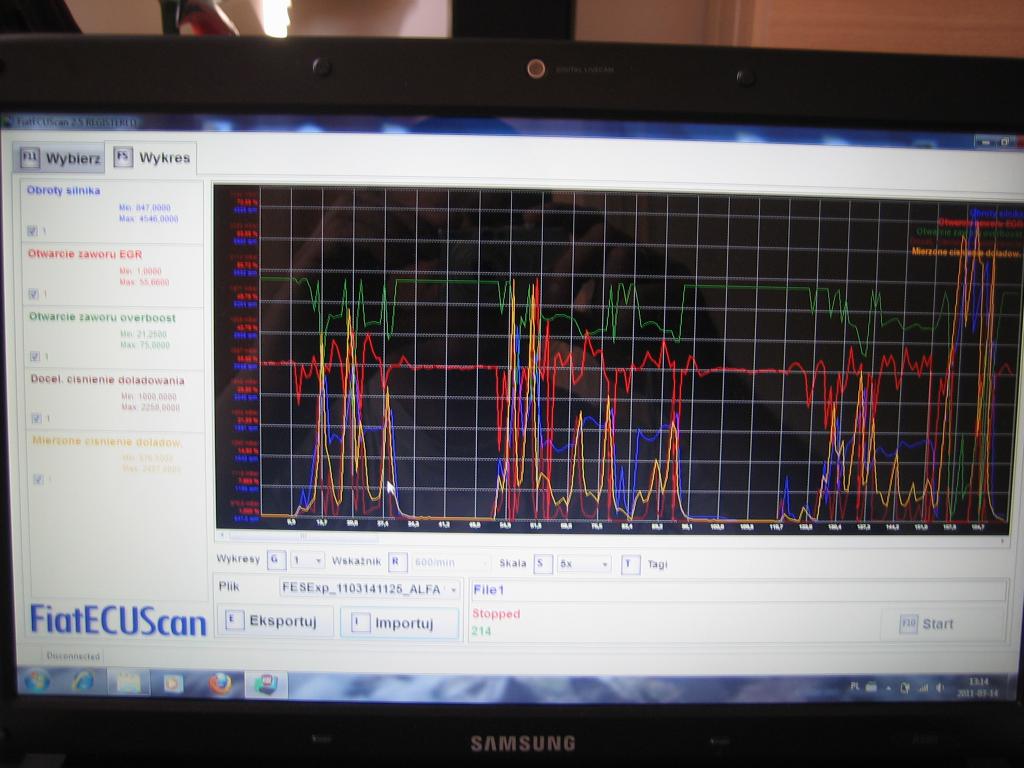Image resolution: width=1024 pixels, height=768 pixels.
Task: Open the media player taskbar icon
Action: 173,684
